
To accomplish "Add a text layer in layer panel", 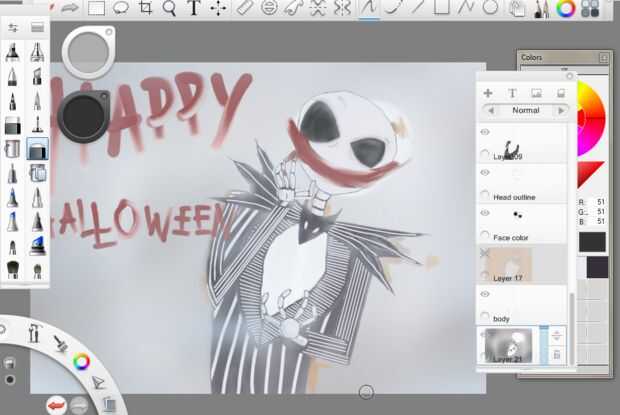I will pos(512,93).
